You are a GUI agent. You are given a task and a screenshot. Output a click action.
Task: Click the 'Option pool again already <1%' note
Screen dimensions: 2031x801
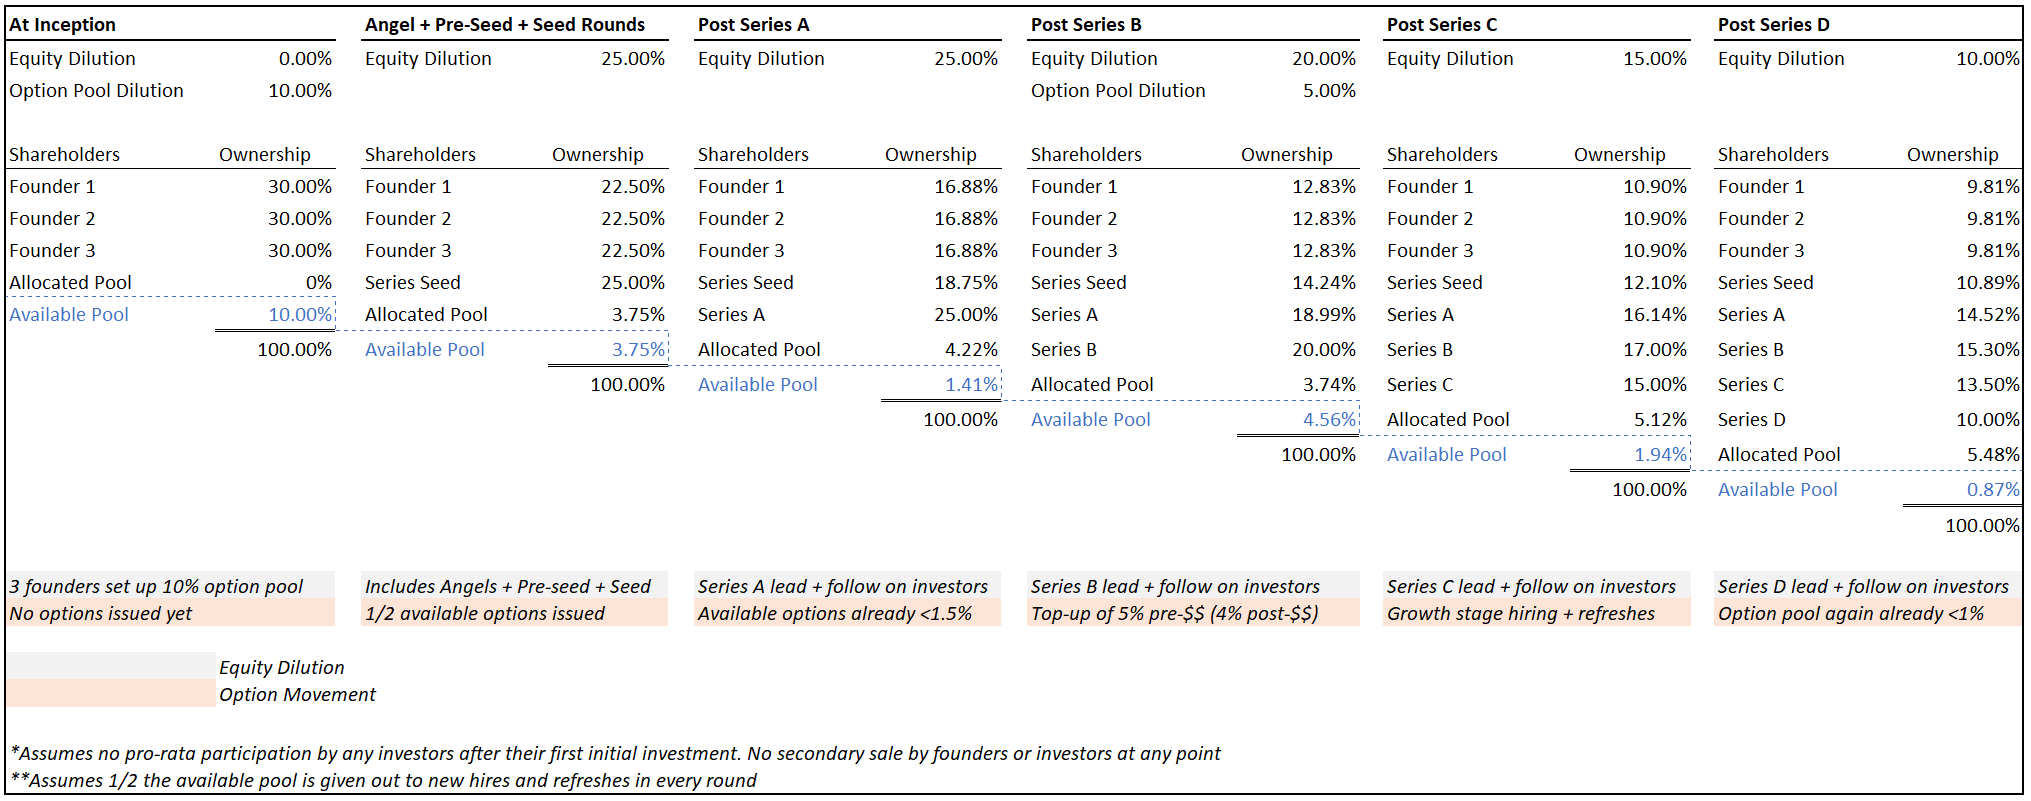tap(1850, 614)
